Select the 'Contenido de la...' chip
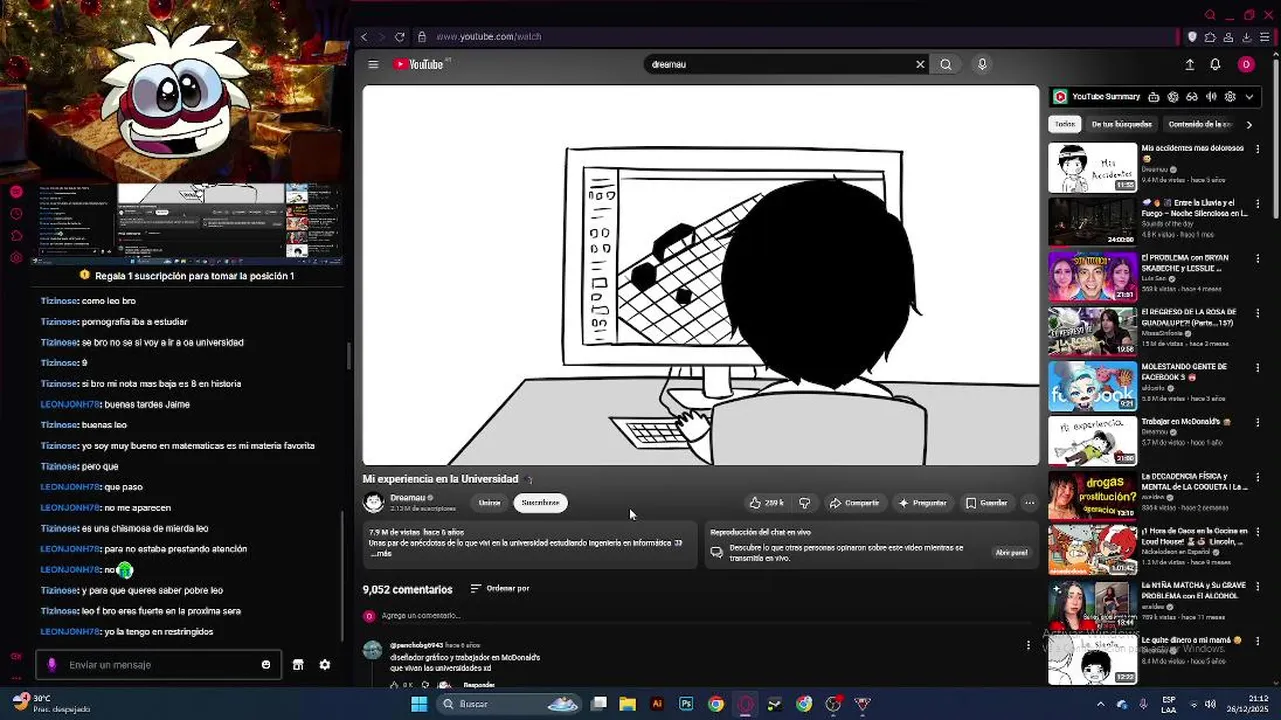 coord(1199,124)
